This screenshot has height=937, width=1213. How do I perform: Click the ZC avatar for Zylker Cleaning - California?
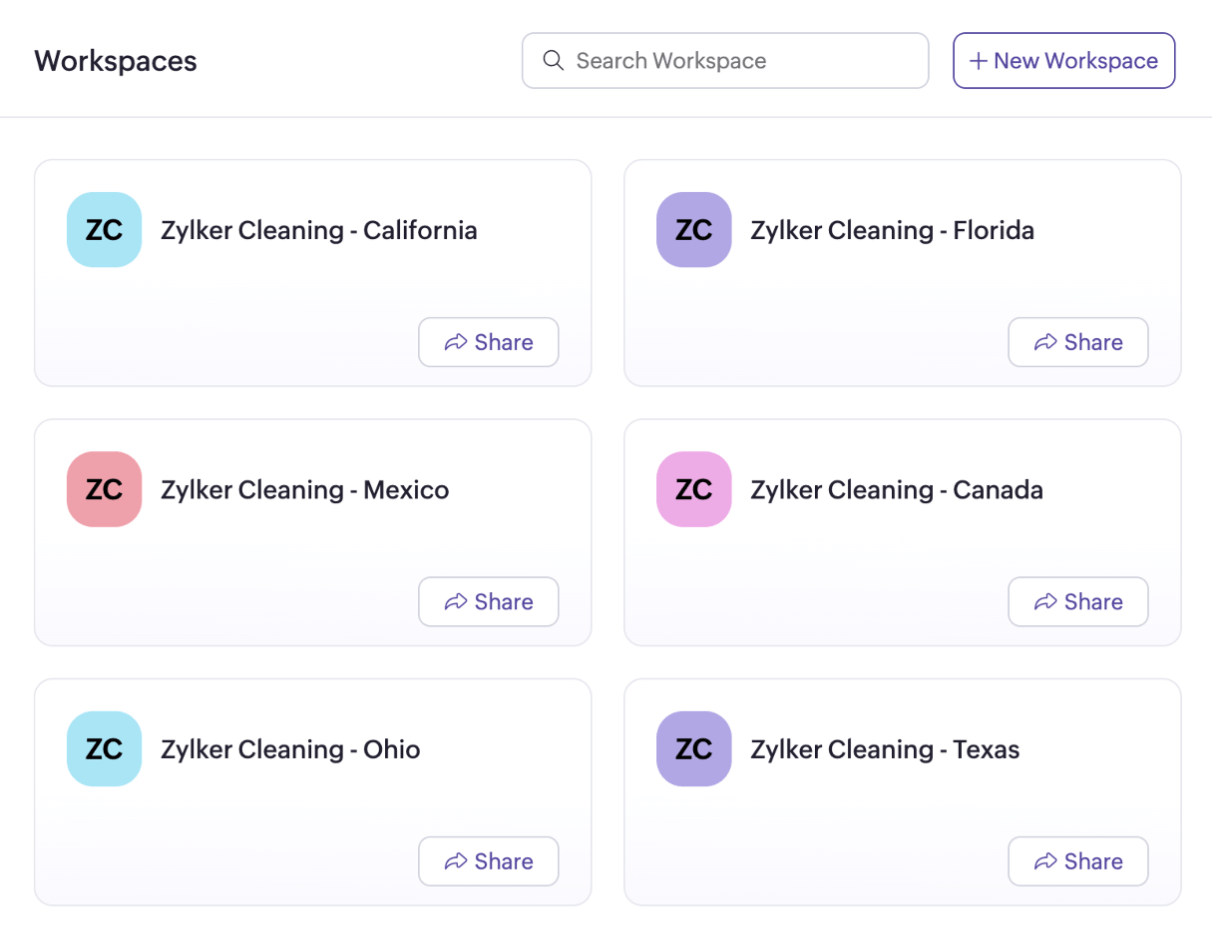[104, 229]
